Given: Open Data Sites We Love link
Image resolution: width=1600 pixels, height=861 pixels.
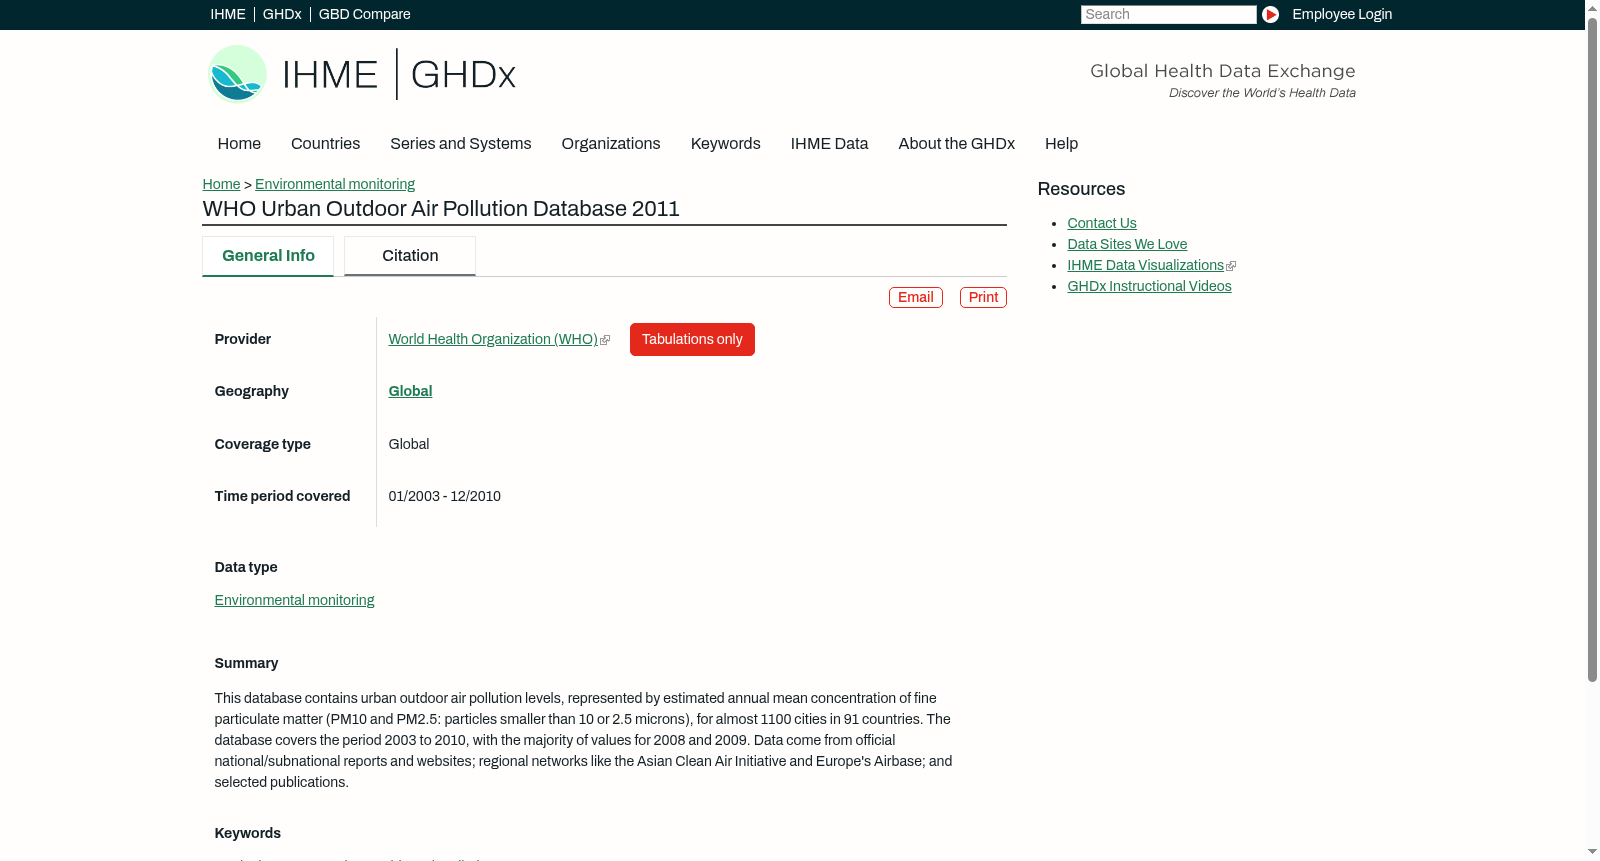Looking at the screenshot, I should pyautogui.click(x=1127, y=244).
